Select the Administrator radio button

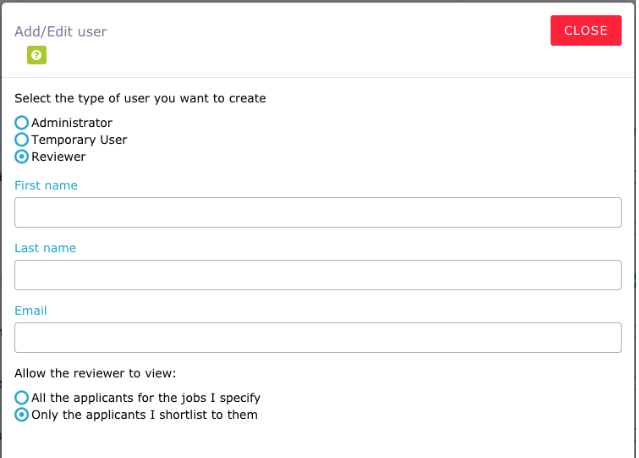[22, 123]
